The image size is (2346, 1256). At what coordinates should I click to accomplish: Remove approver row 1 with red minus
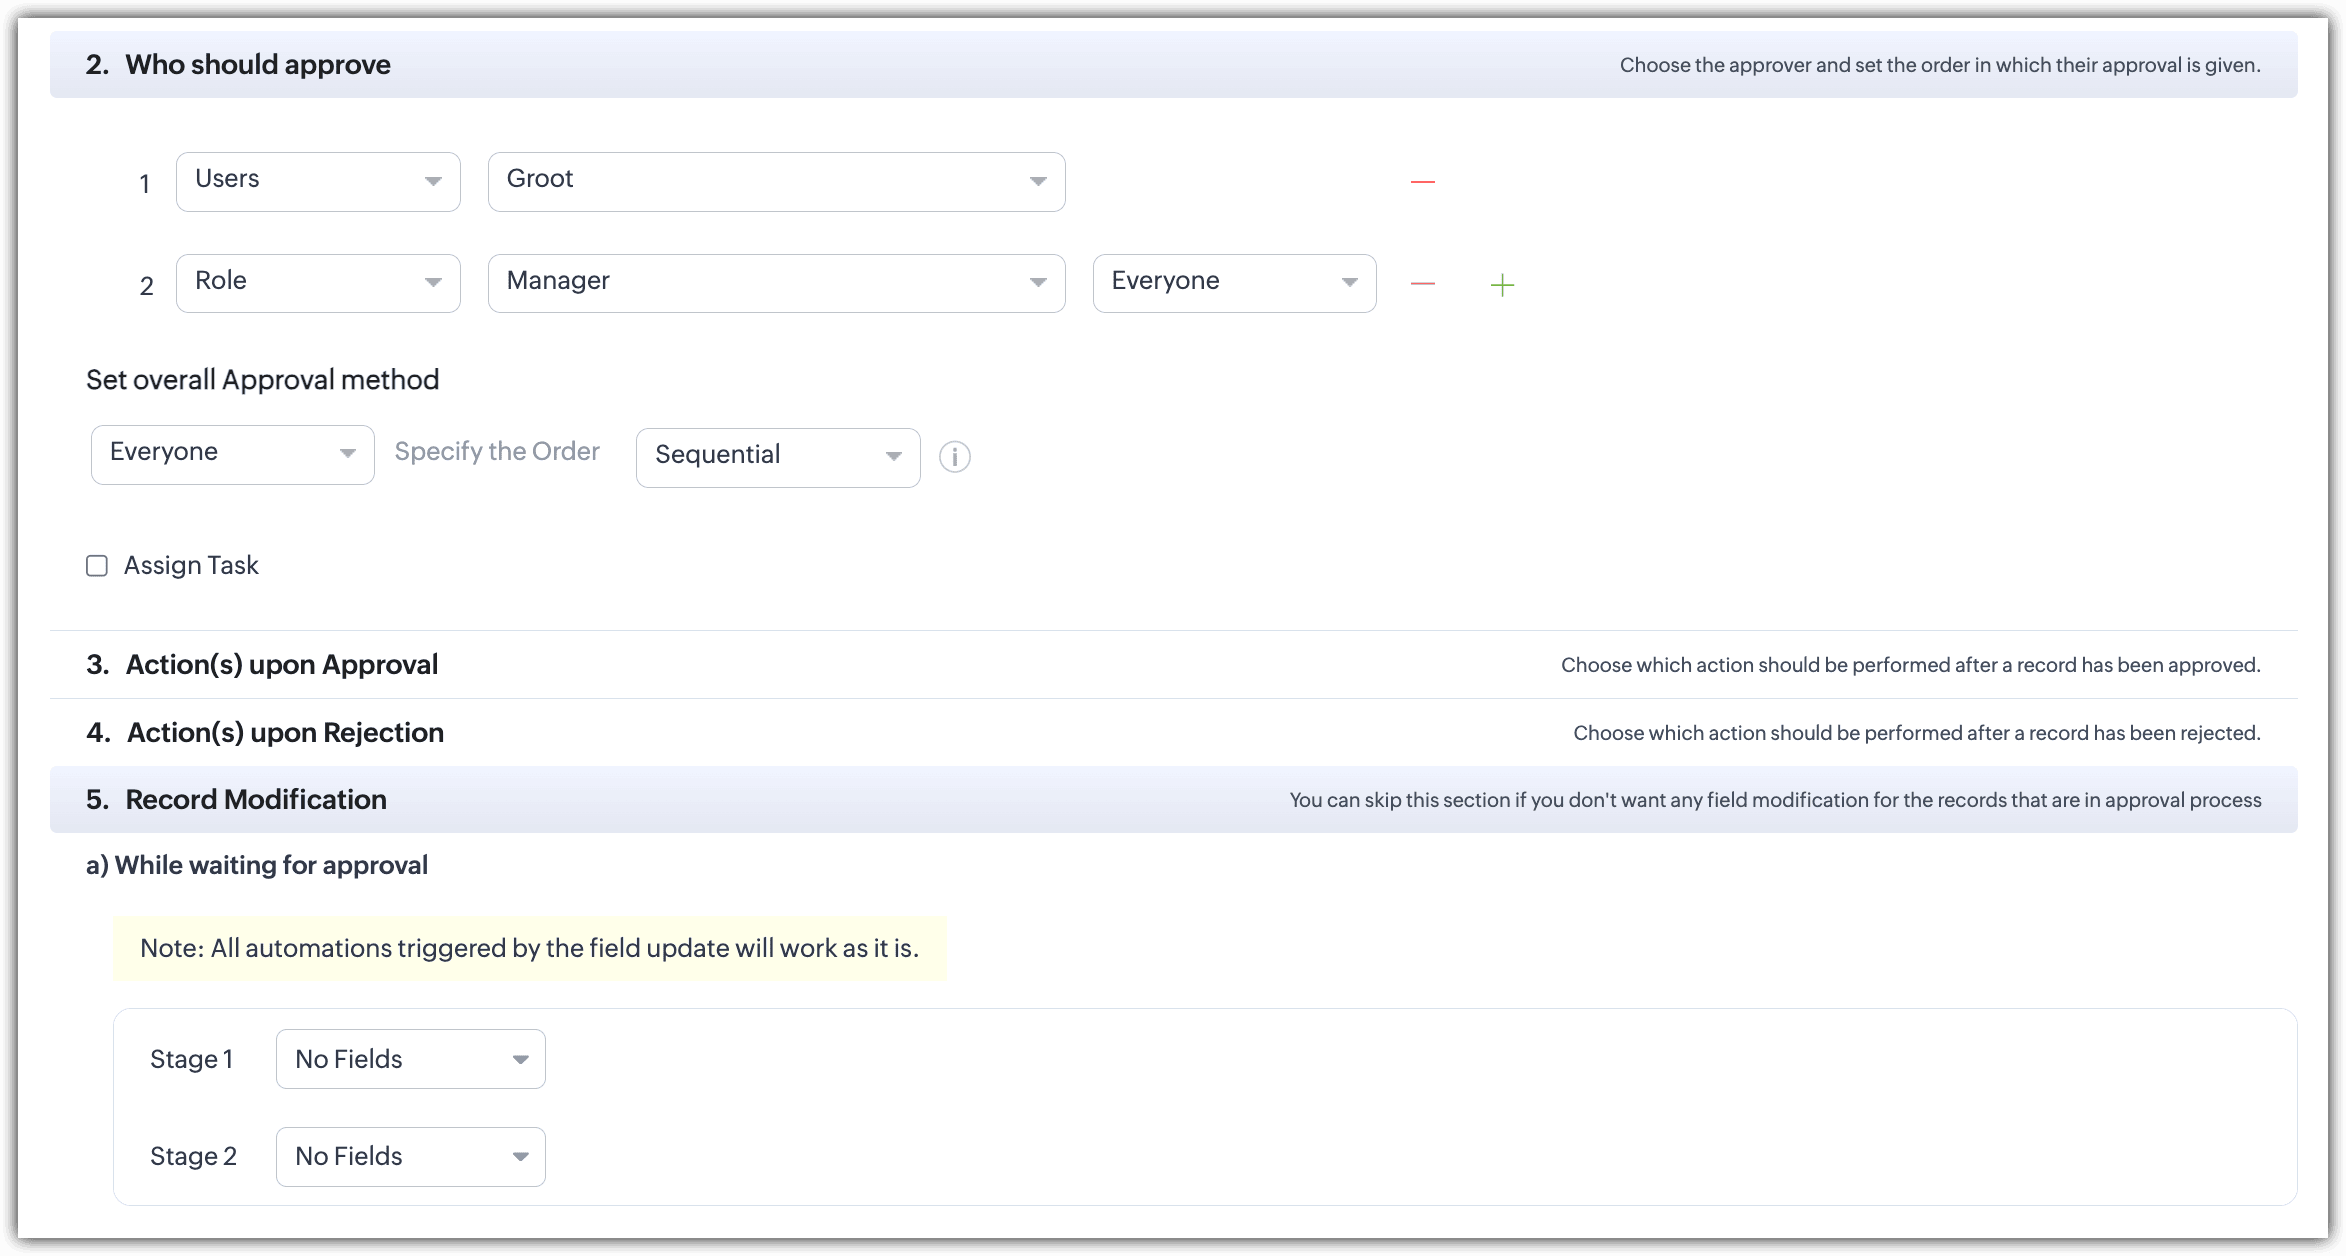1422,182
